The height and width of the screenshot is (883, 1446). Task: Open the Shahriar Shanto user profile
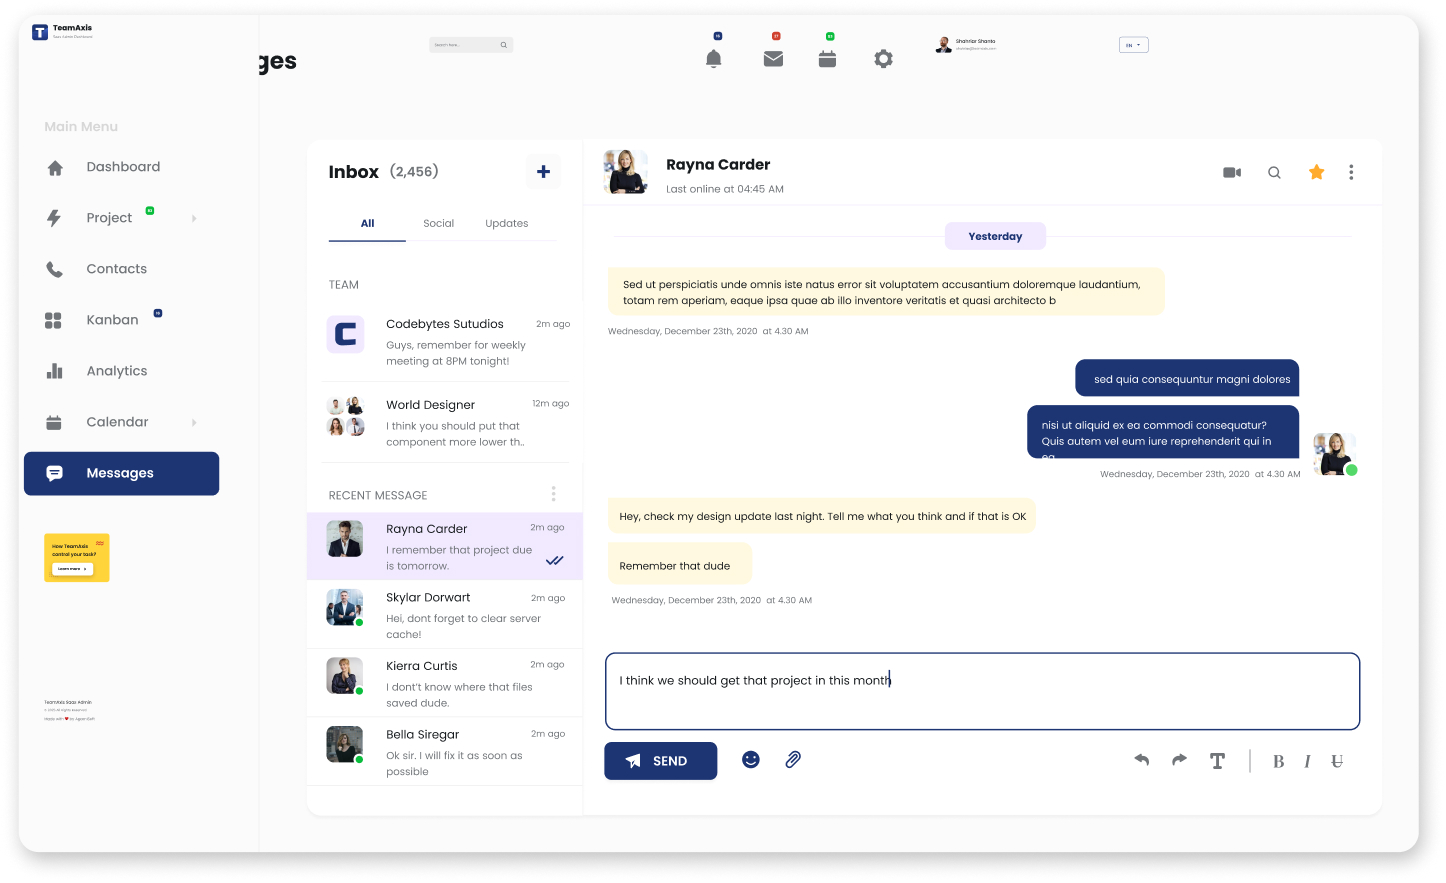966,44
